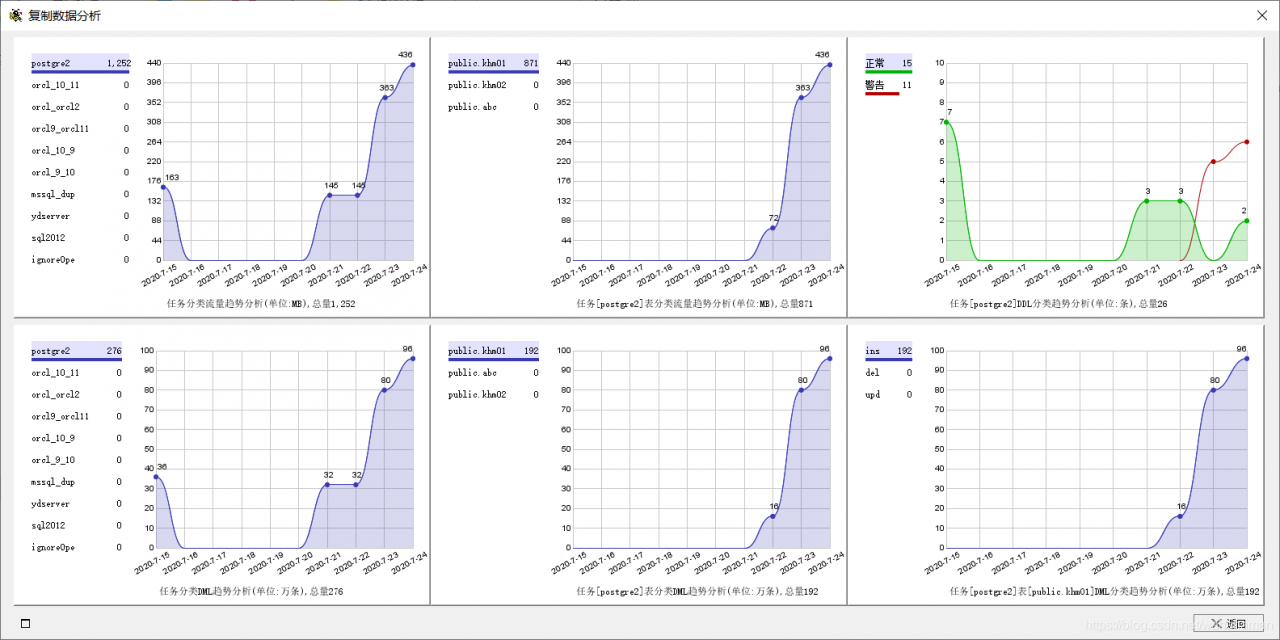
Task: Select ignoreOpe in the DML task list
Action: 76,548
